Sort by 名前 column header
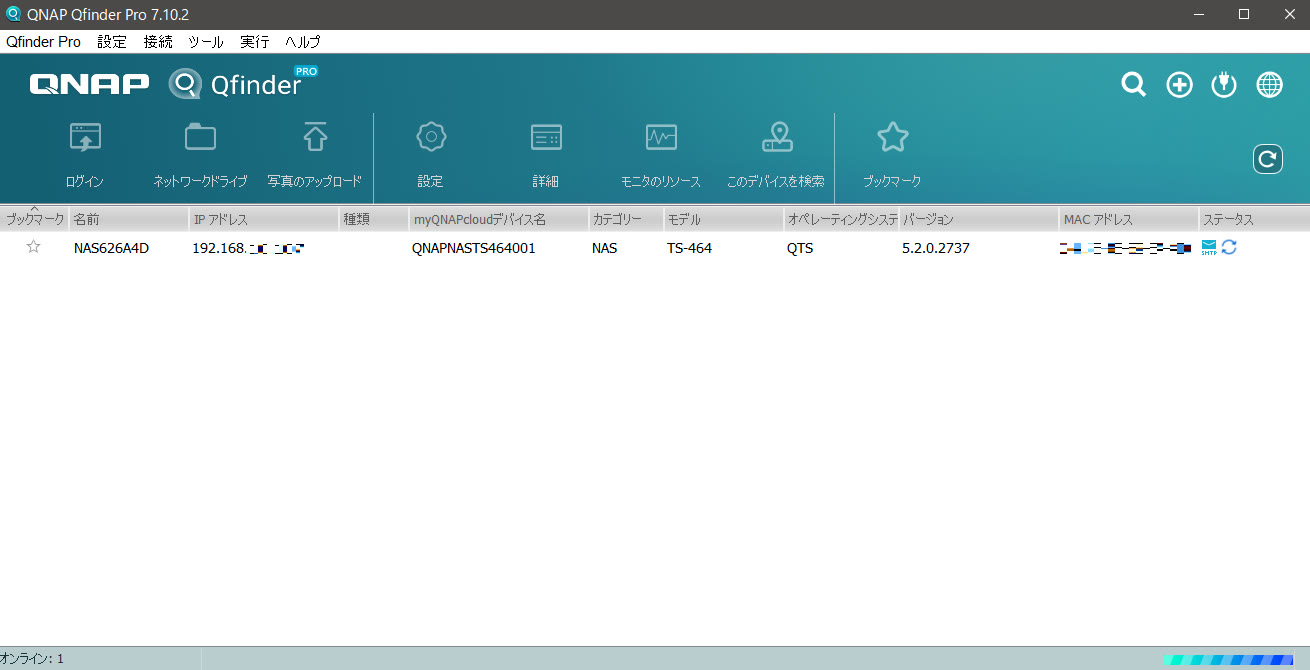This screenshot has width=1310, height=670. pyautogui.click(x=128, y=219)
